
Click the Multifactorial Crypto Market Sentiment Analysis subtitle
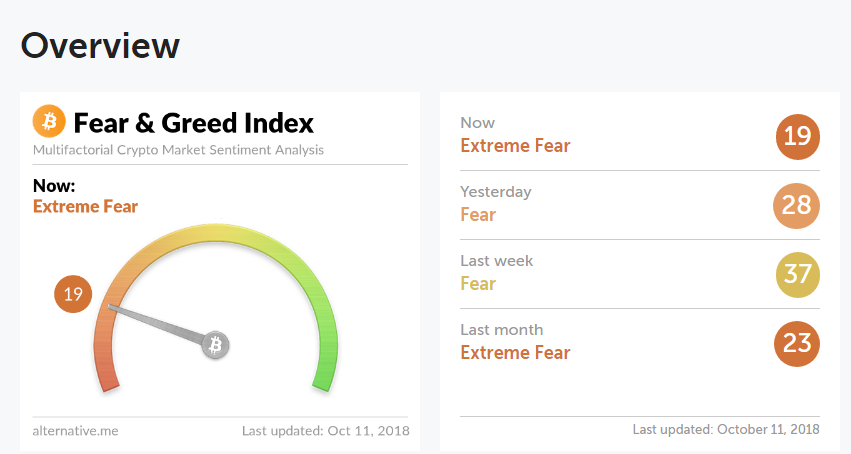point(178,150)
